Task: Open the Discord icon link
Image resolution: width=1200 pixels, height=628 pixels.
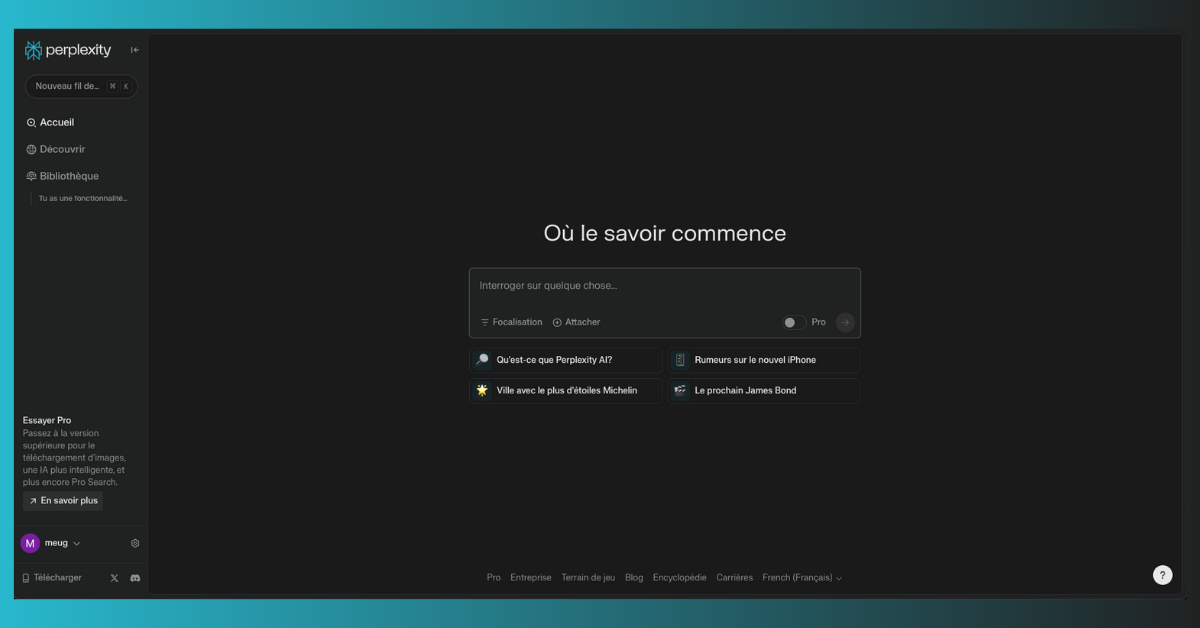Action: pyautogui.click(x=135, y=578)
